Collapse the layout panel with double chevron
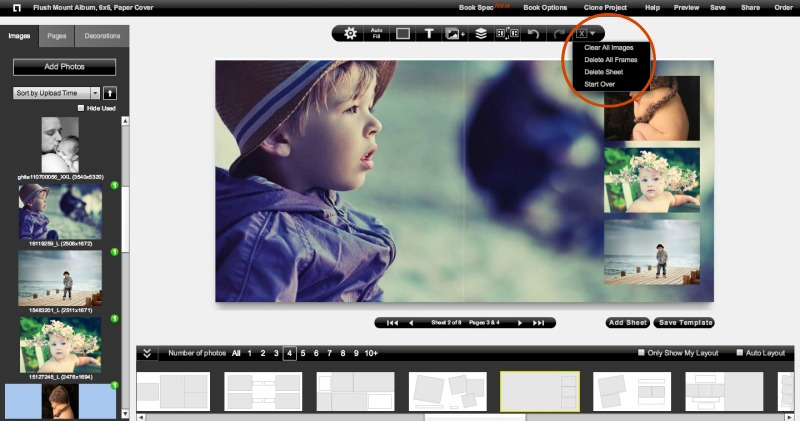 tap(147, 353)
